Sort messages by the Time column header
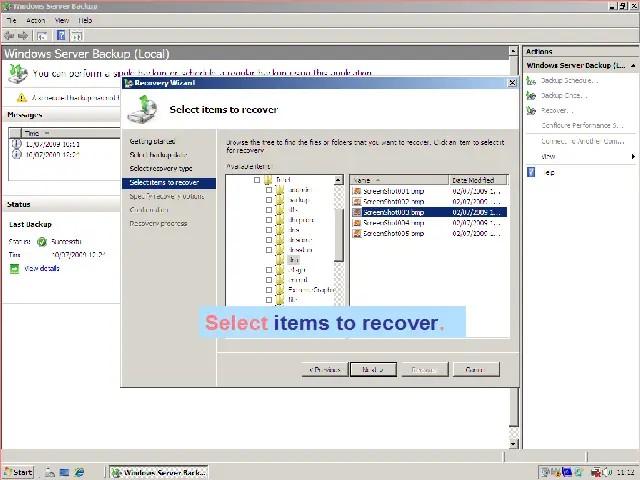Viewport: 640px width, 480px height. (70, 133)
